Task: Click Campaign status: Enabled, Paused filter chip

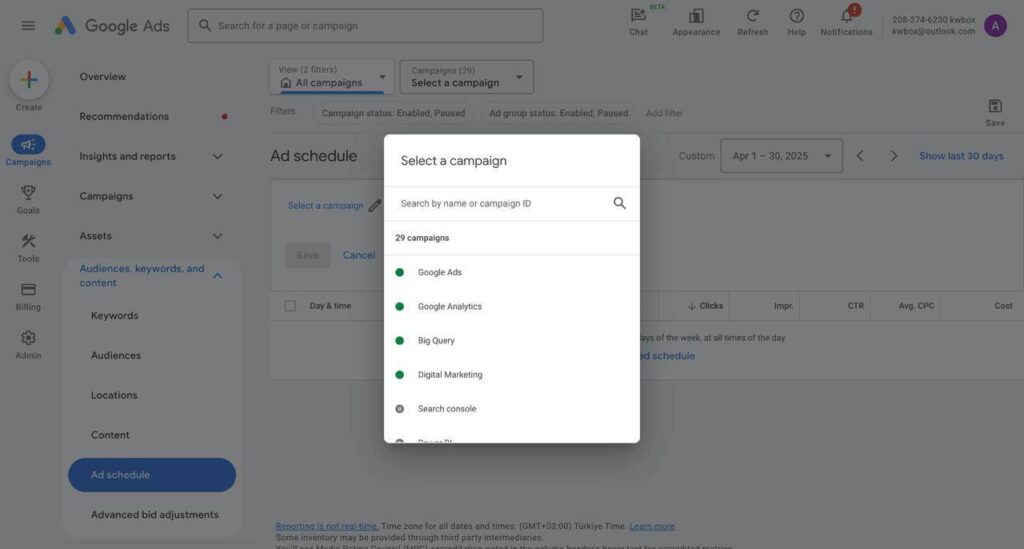Action: [393, 113]
